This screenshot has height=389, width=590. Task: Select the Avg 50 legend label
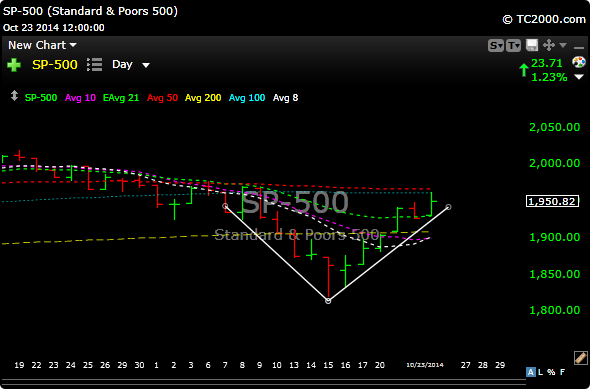pyautogui.click(x=162, y=98)
